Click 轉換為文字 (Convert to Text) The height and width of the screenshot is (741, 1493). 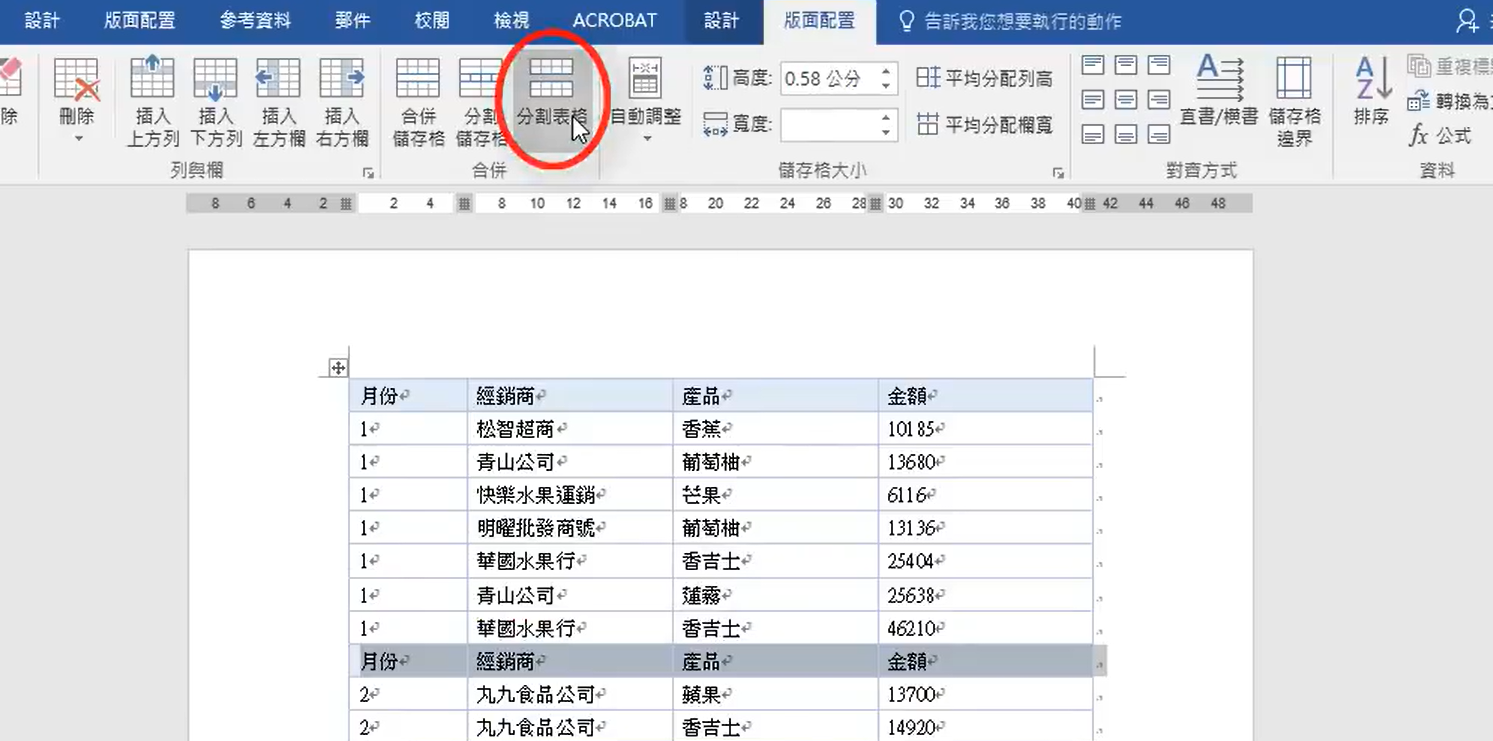tap(1449, 101)
